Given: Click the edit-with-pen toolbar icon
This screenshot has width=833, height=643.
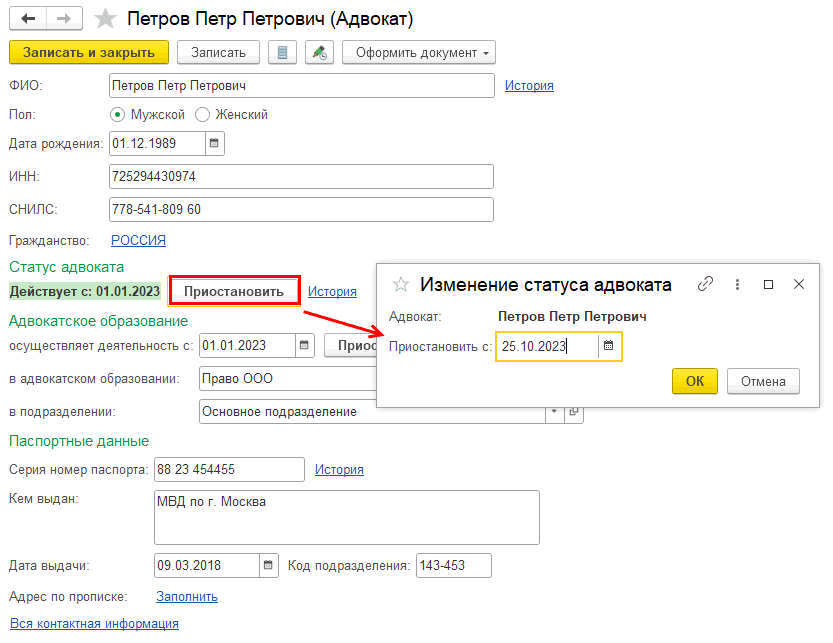Looking at the screenshot, I should click(319, 52).
